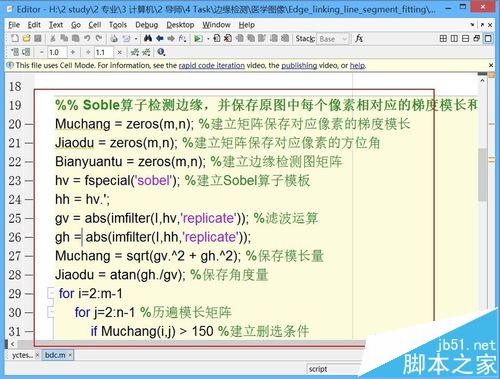Show cell mode information icon
The width and height of the screenshot is (500, 379).
(161, 52)
